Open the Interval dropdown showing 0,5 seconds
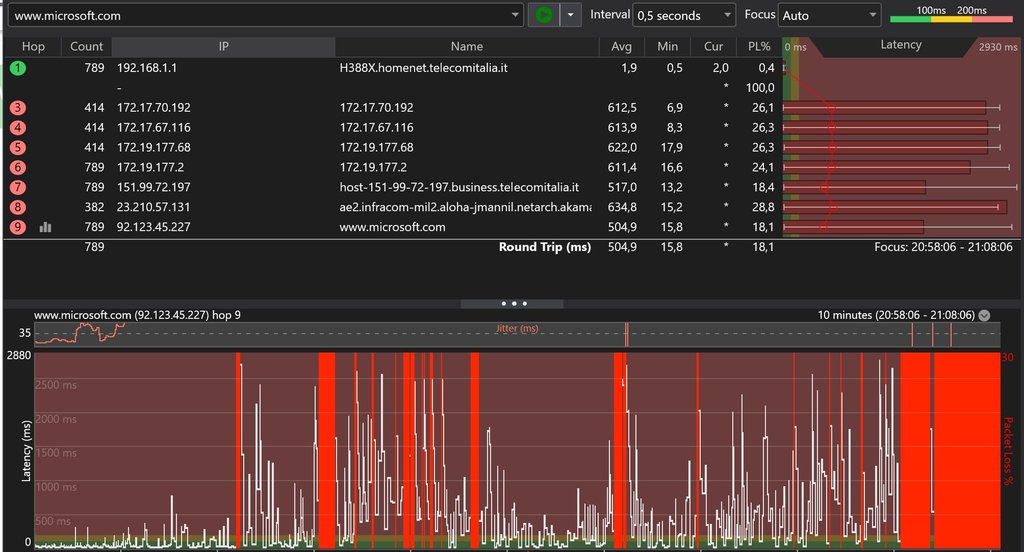This screenshot has height=552, width=1024. click(x=685, y=15)
